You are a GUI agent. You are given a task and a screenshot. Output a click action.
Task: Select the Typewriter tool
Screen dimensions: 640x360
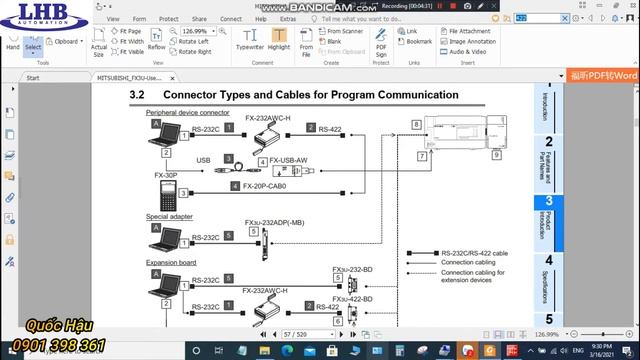[250, 40]
